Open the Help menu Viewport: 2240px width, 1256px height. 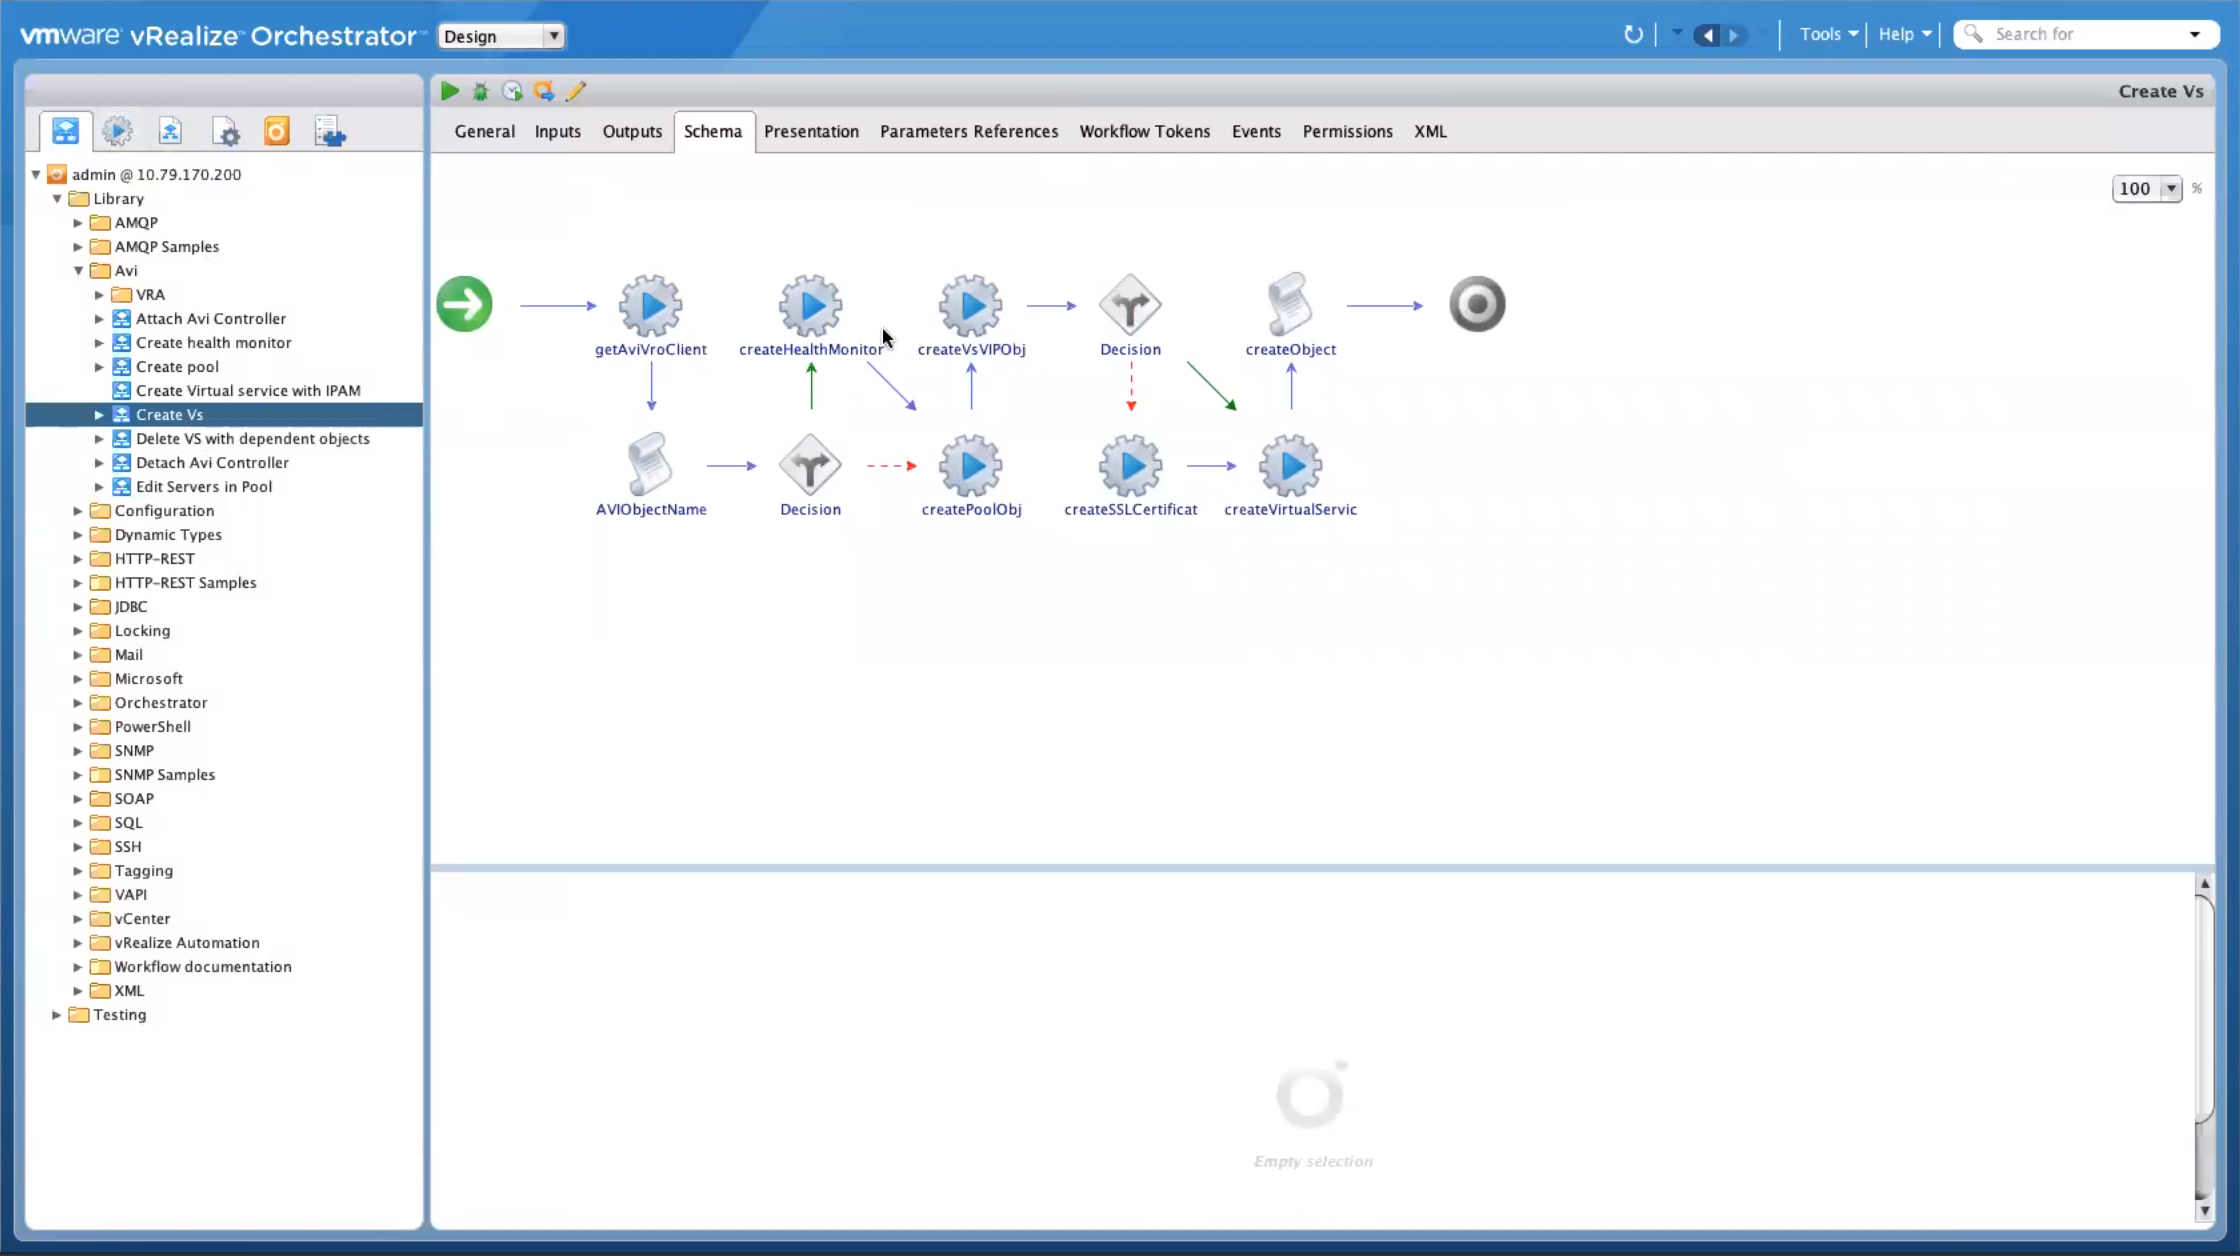(1904, 34)
